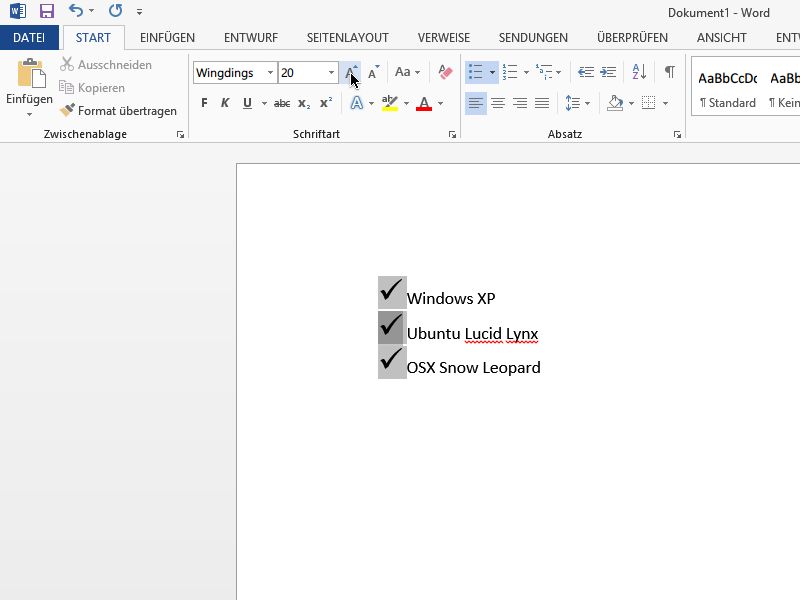Toggle italic (K) formatting
Screen dimensions: 800x600
point(225,103)
